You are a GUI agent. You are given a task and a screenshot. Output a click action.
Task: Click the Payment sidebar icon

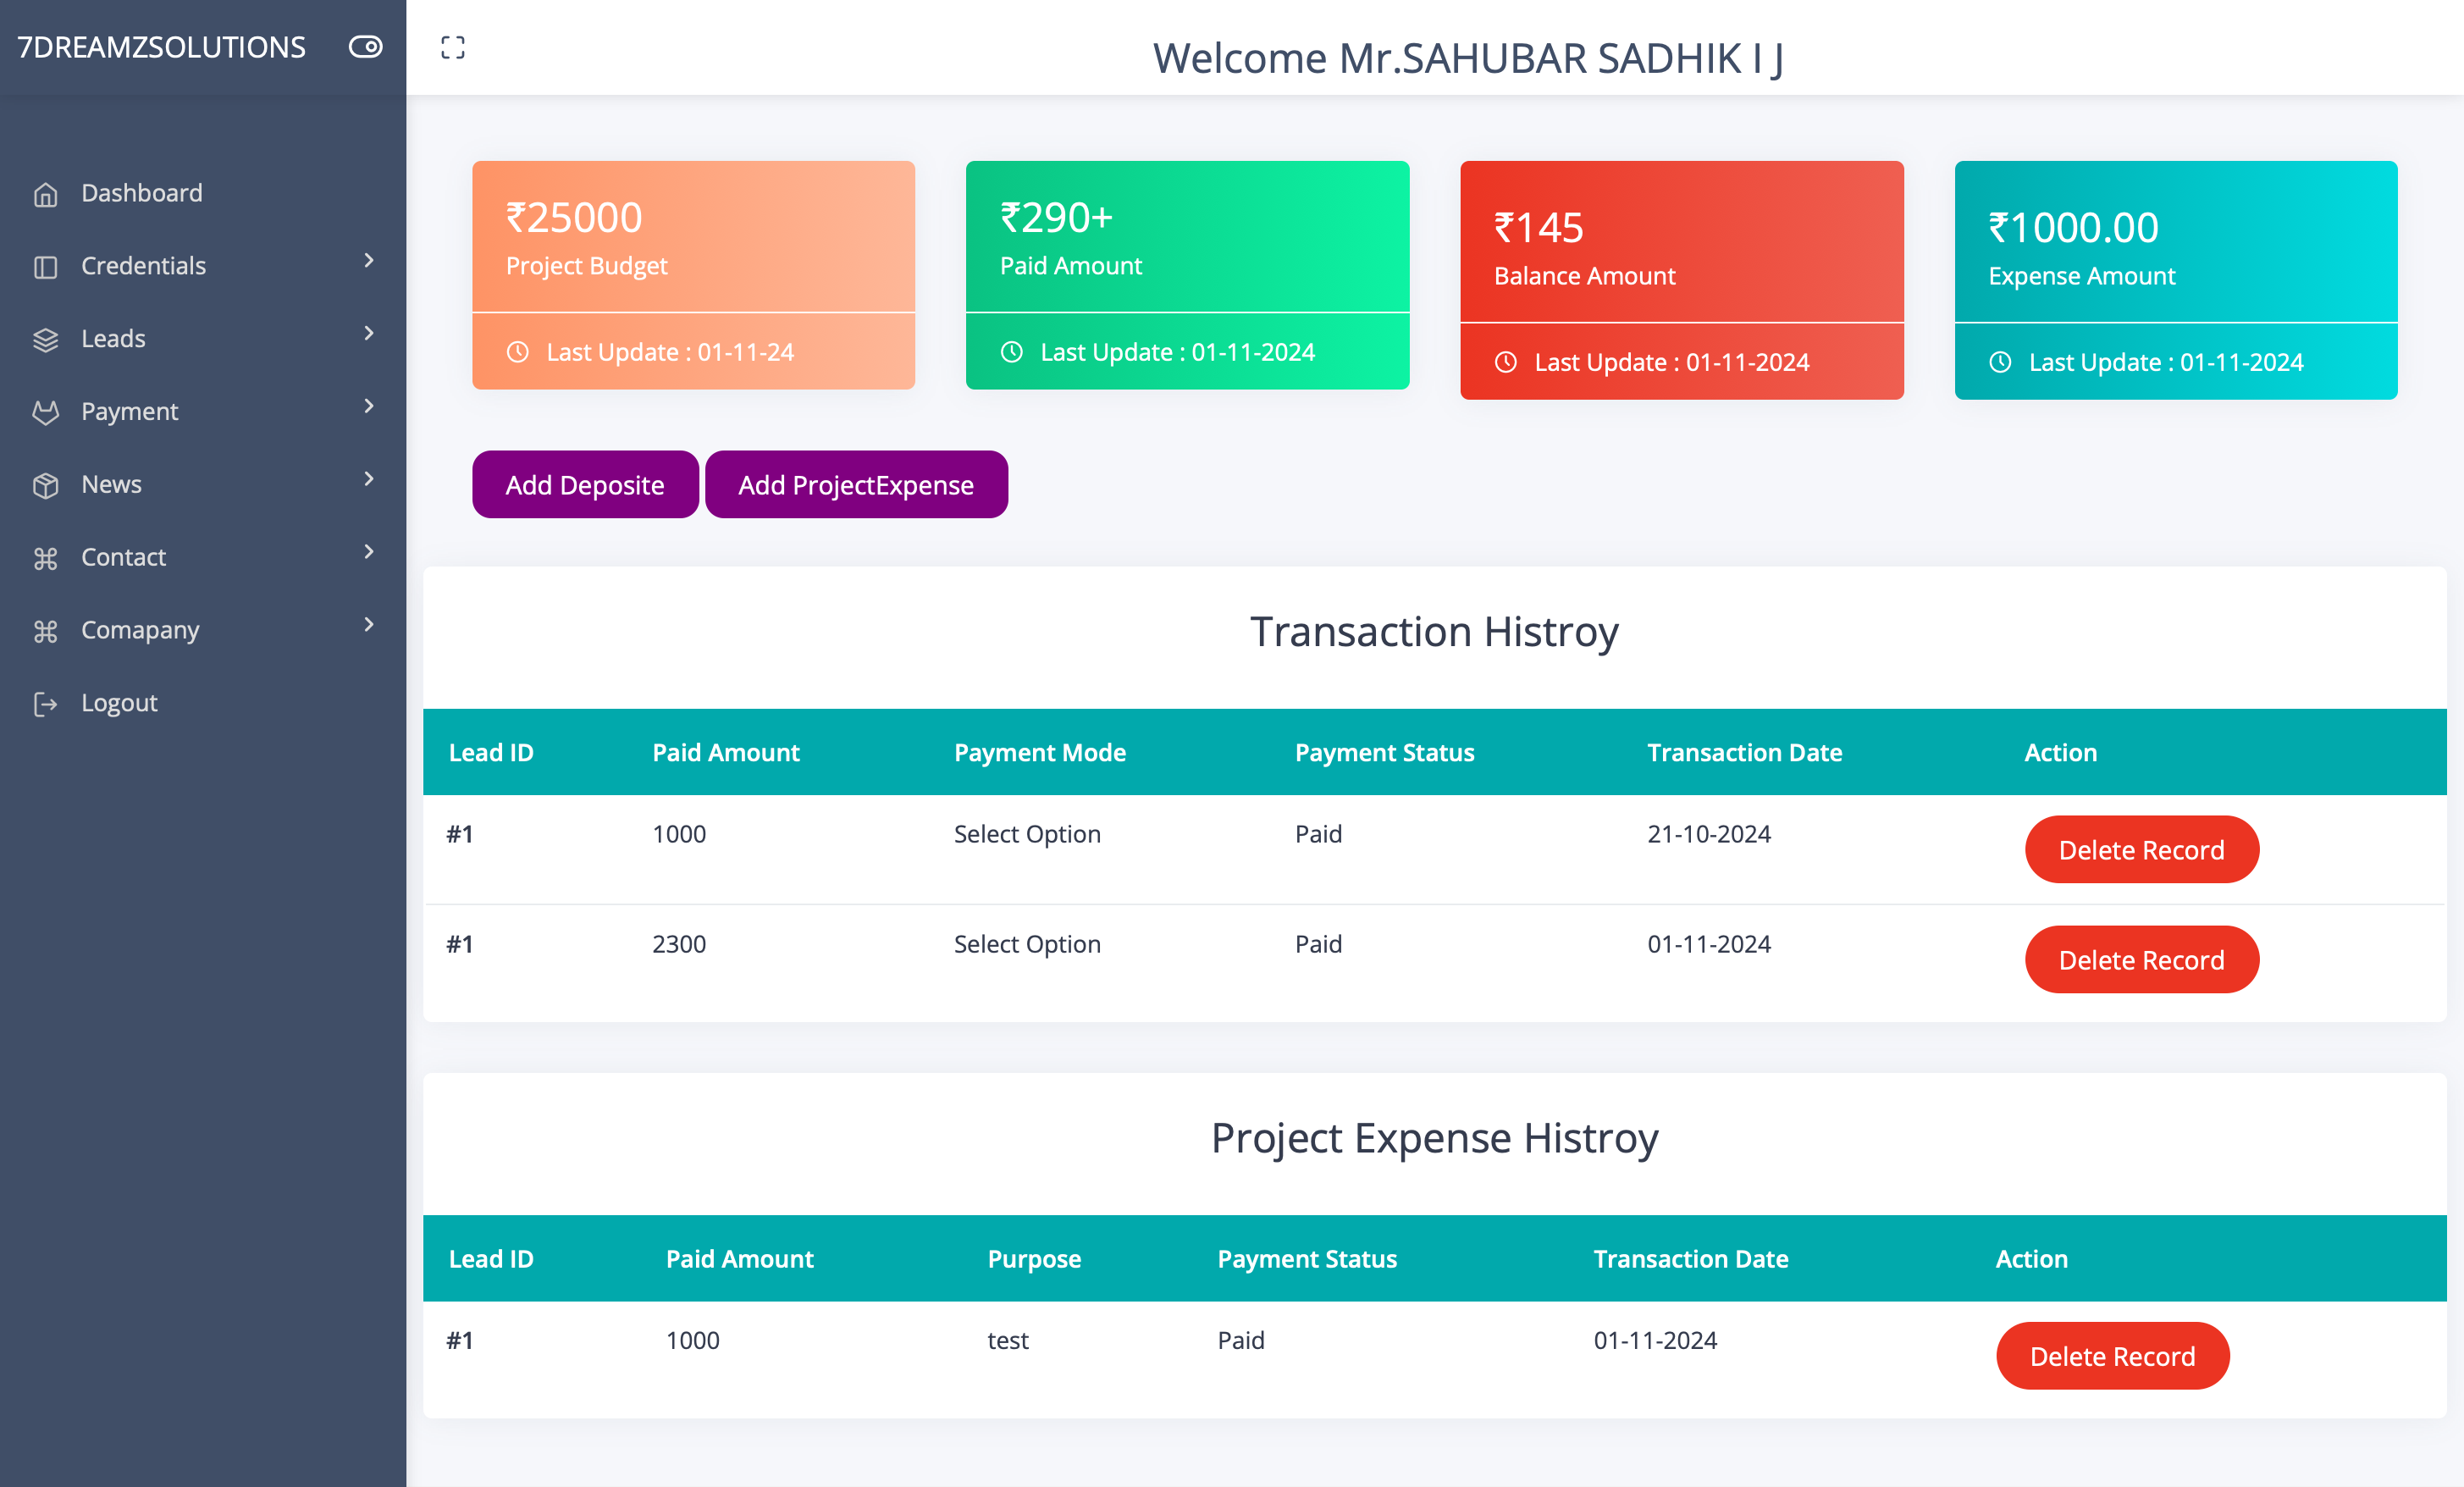point(45,412)
